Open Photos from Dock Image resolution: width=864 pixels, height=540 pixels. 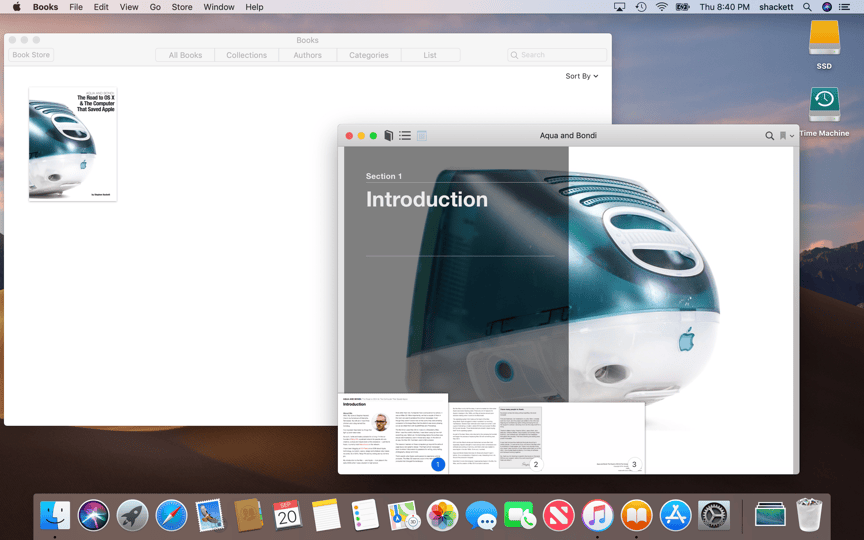click(442, 515)
